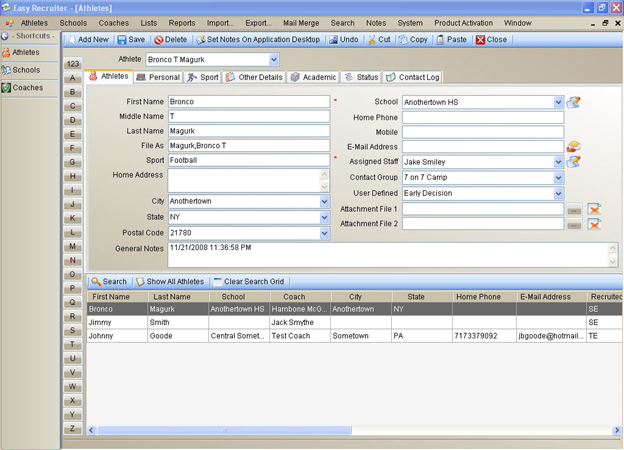This screenshot has width=624, height=450.
Task: Save the current athlete record
Action: 131,39
